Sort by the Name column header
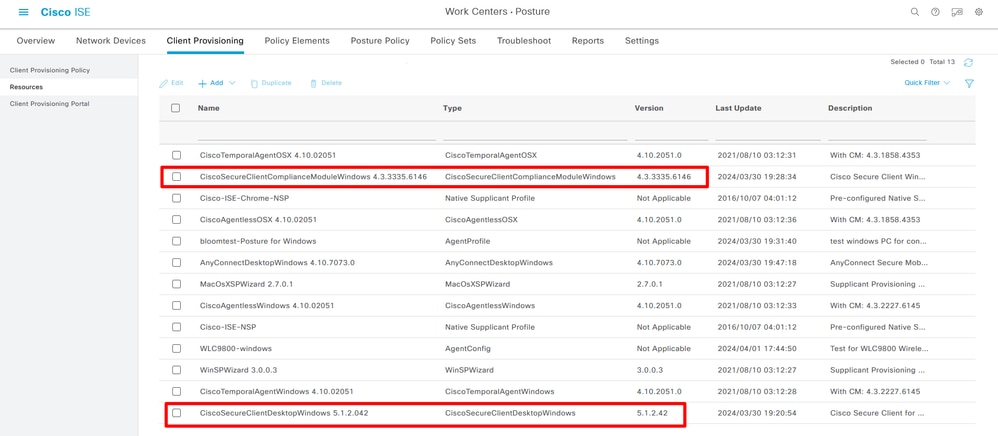The image size is (998, 436). tap(209, 108)
